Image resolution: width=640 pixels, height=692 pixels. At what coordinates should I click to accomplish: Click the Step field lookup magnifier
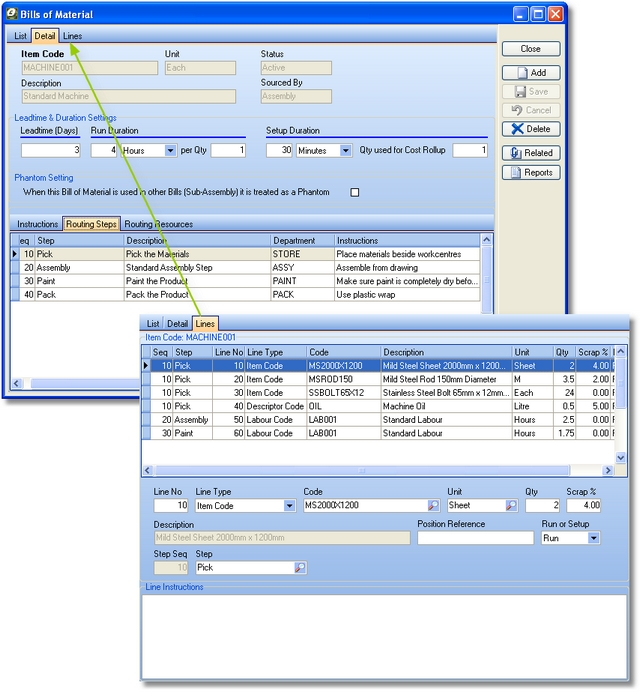click(x=300, y=568)
